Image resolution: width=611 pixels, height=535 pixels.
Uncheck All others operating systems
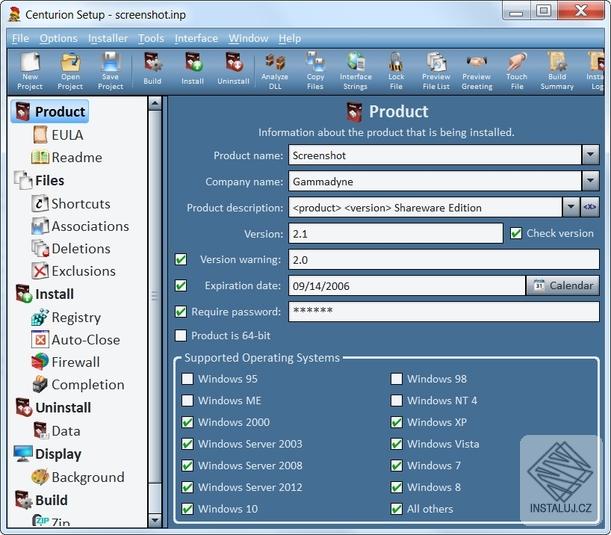click(397, 509)
